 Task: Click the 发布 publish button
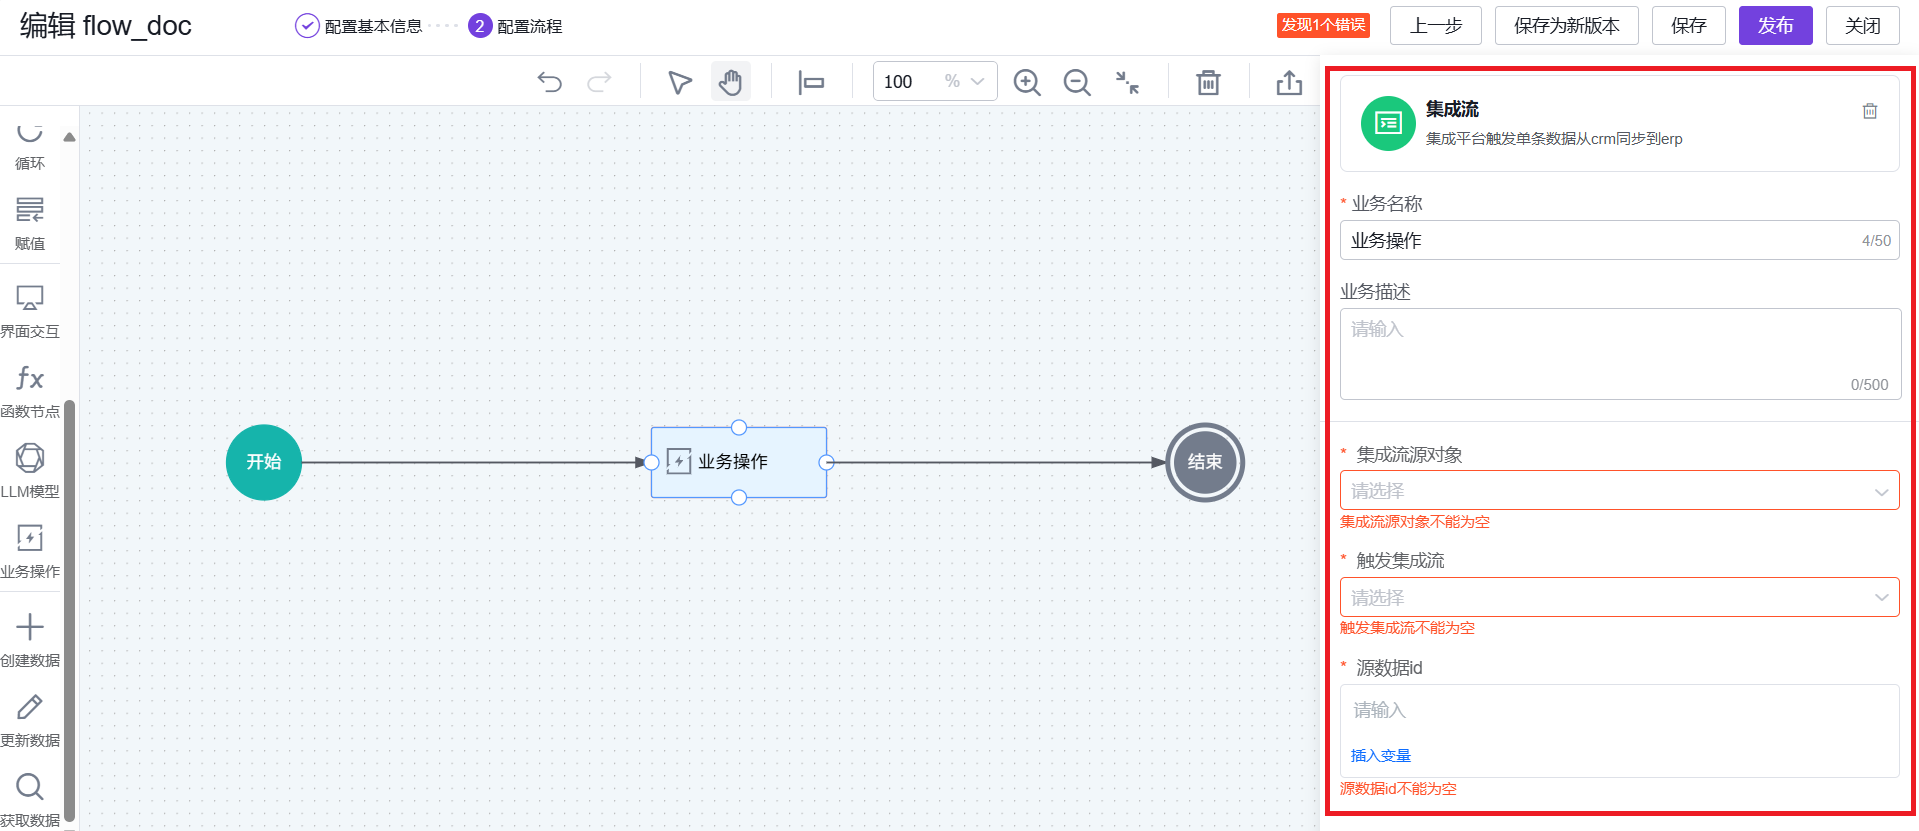point(1775,26)
